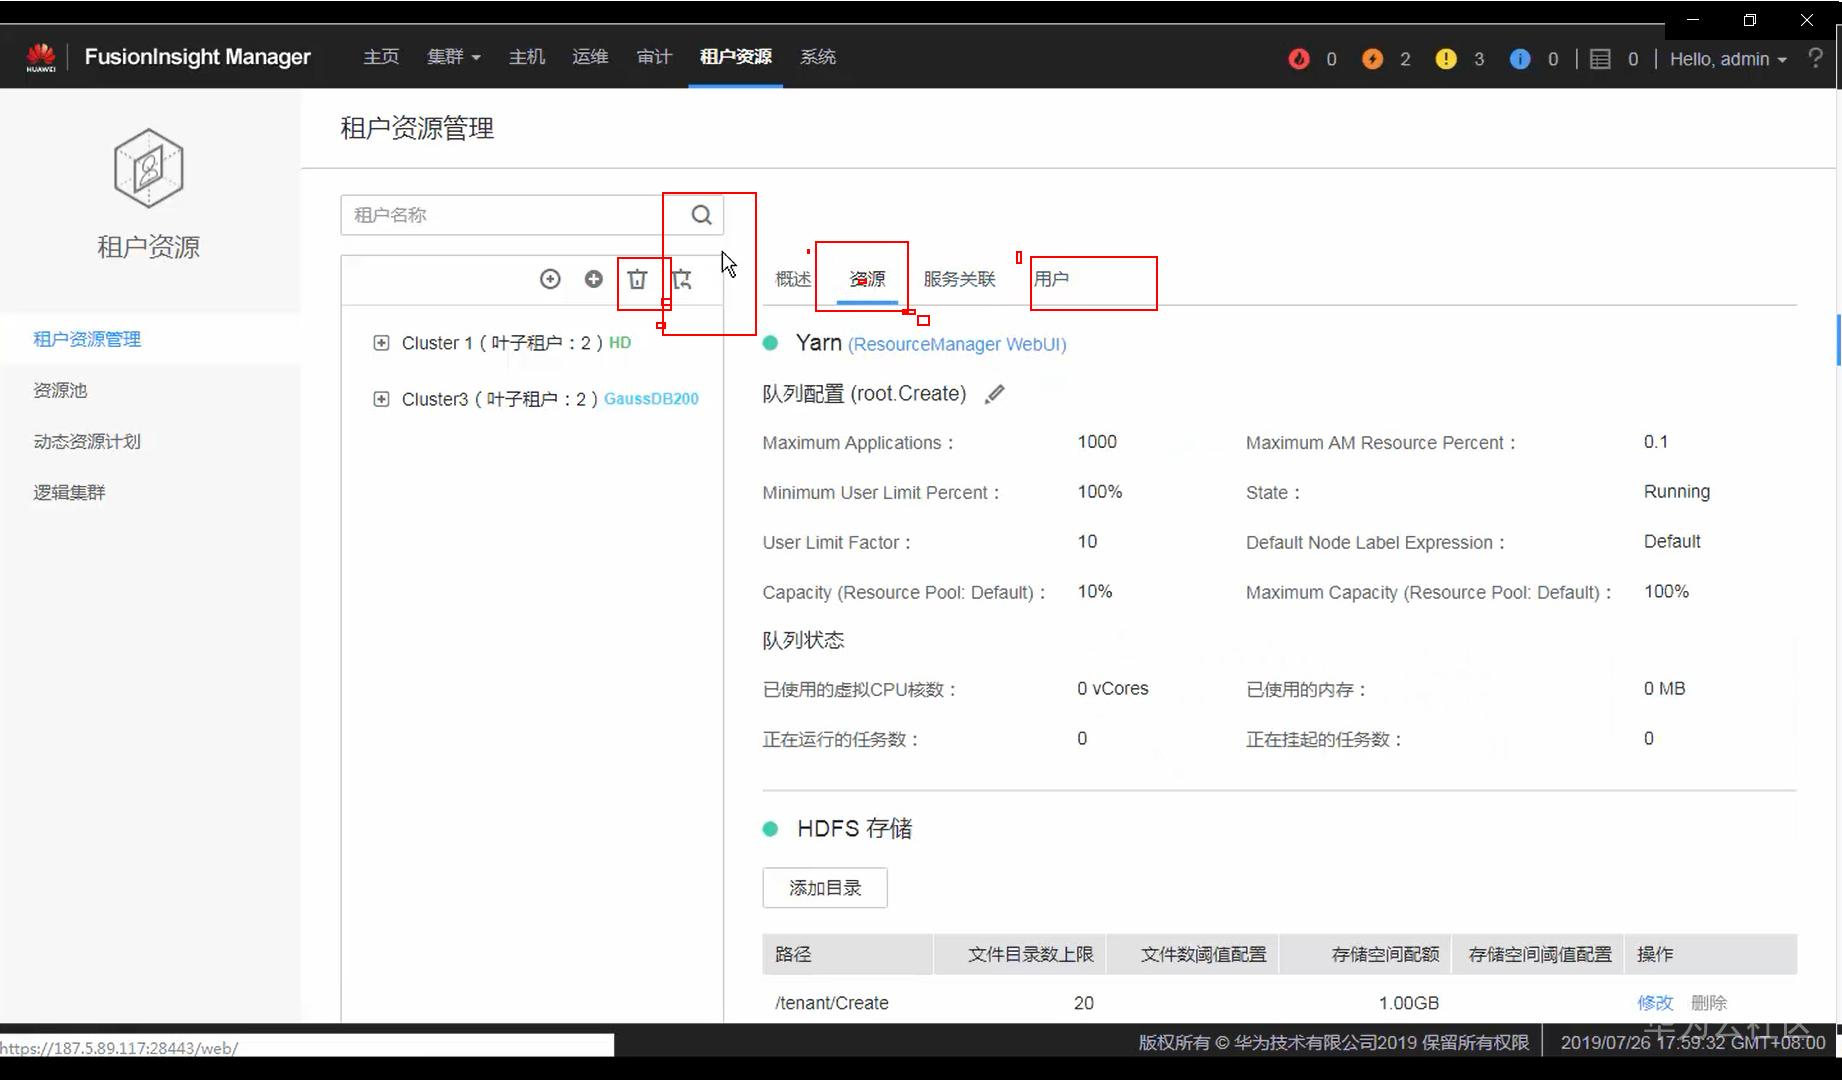The image size is (1842, 1080).
Task: Click the 路径 column header
Action: (x=793, y=955)
